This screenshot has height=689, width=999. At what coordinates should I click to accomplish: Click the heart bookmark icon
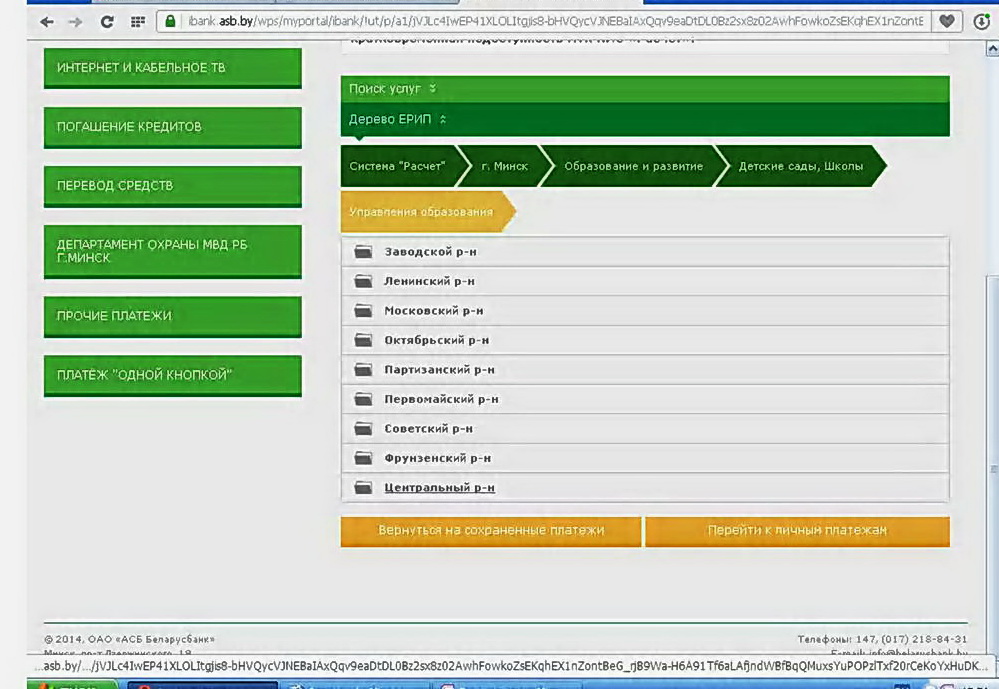tap(946, 21)
